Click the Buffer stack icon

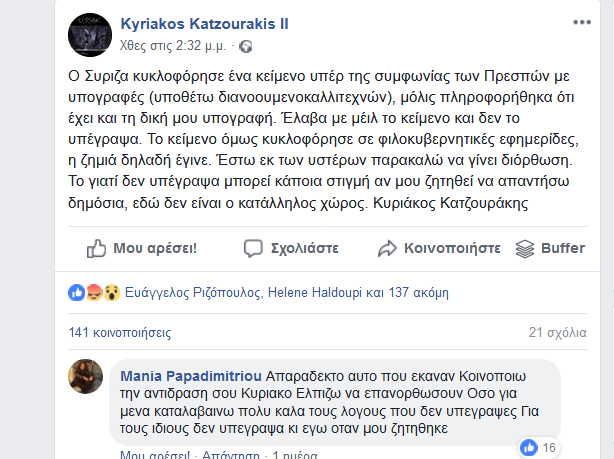point(525,248)
